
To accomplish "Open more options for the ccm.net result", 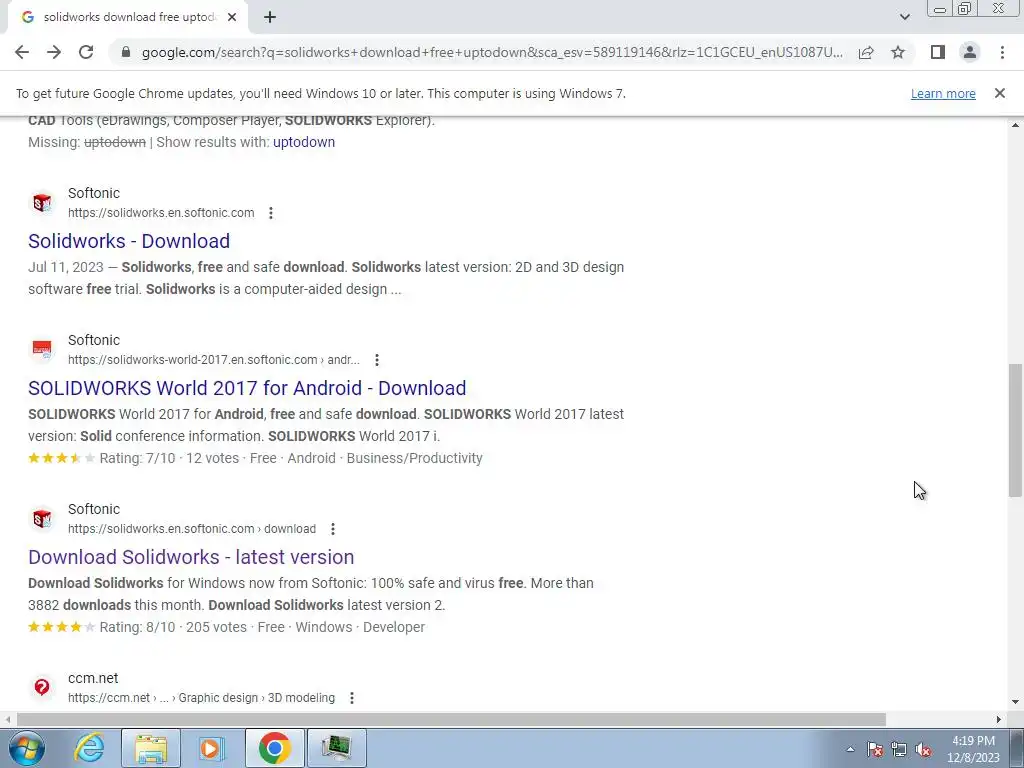I will click(x=351, y=698).
